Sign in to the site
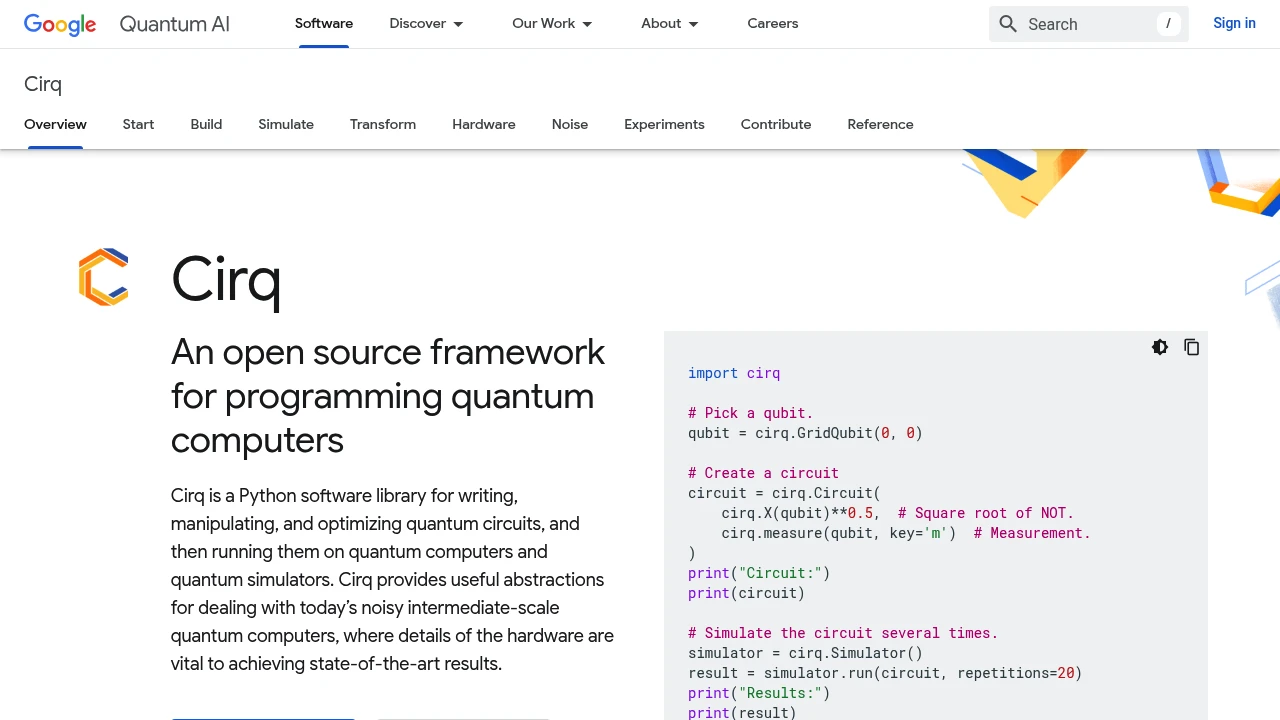The image size is (1280, 720). (1234, 23)
